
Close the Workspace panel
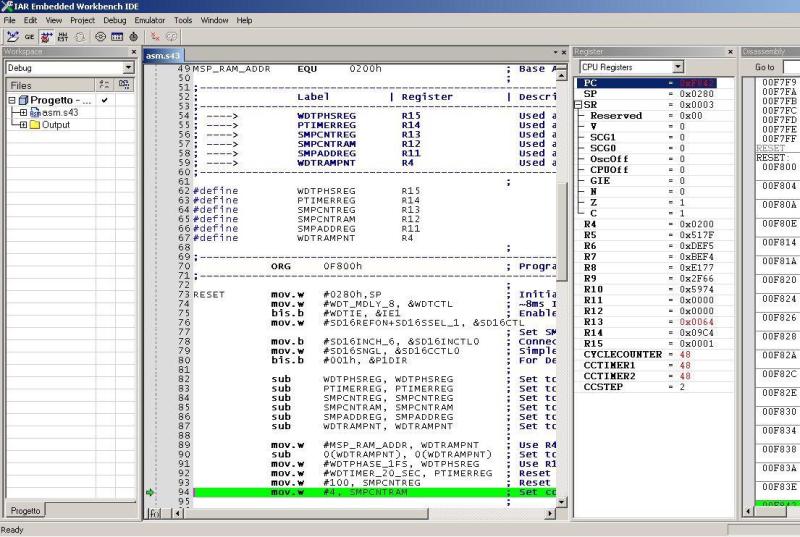point(134,52)
